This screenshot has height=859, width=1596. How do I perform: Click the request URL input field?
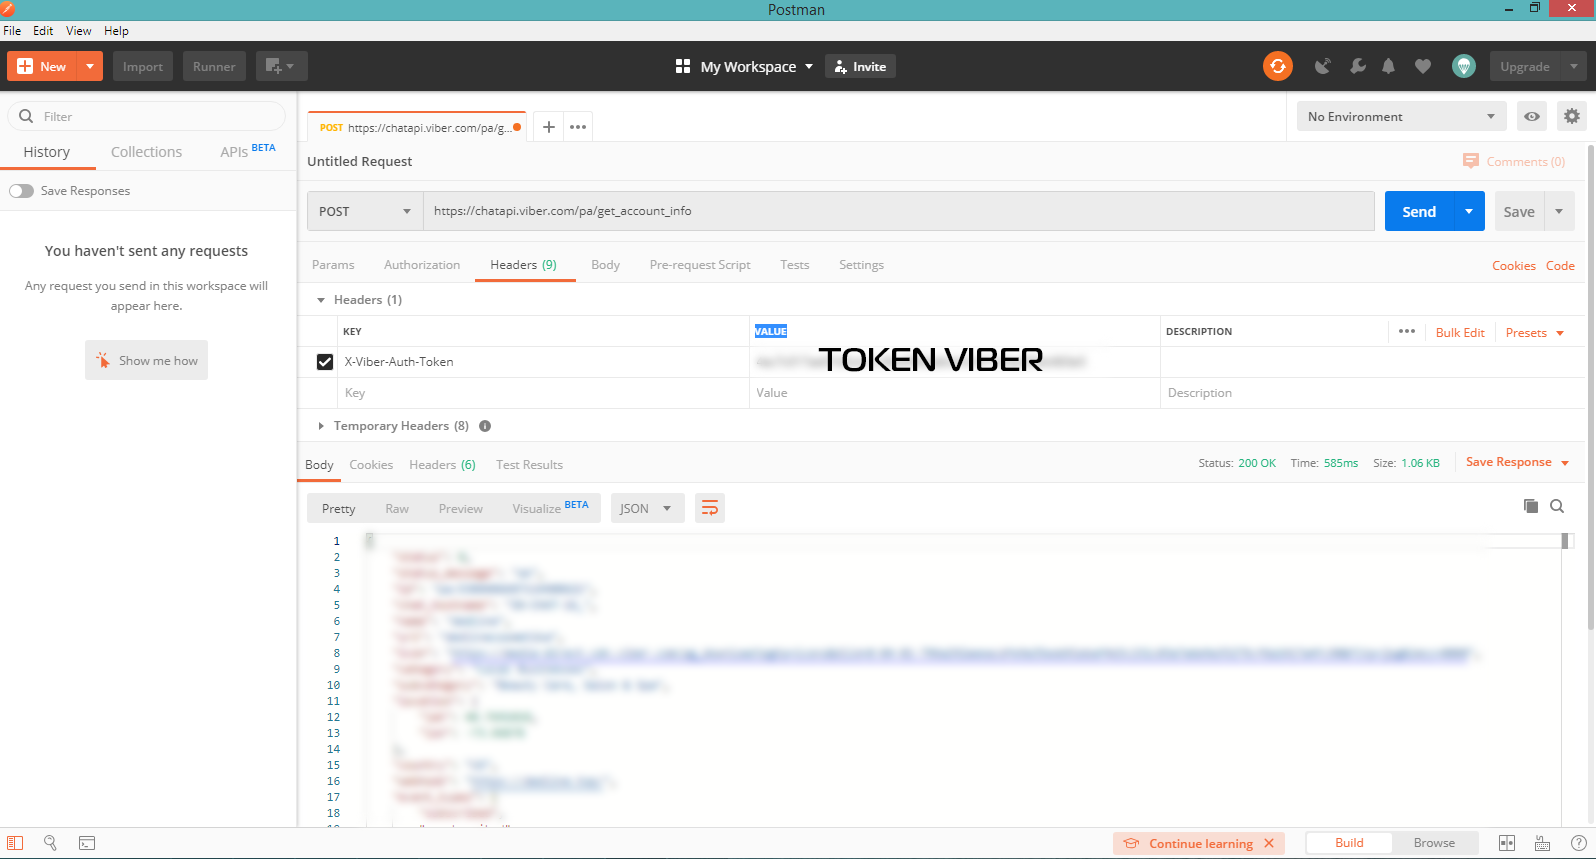coord(898,211)
